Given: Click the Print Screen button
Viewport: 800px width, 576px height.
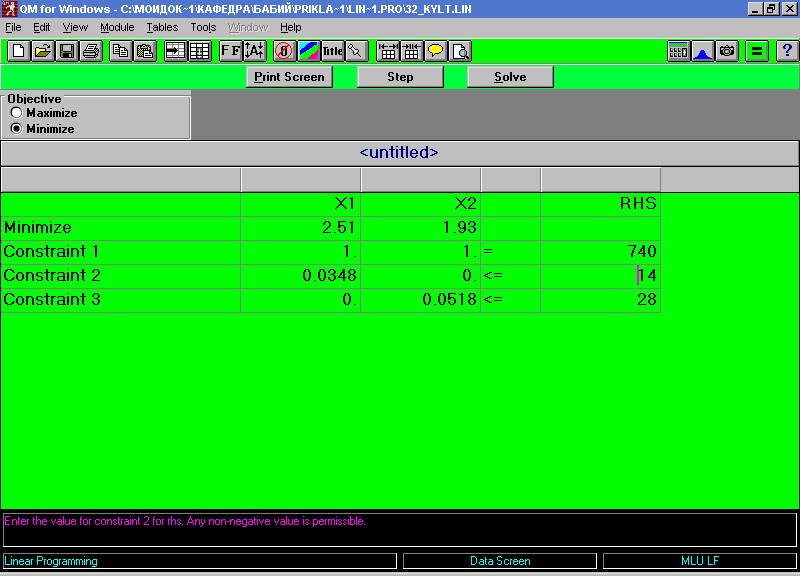Looking at the screenshot, I should 289,77.
